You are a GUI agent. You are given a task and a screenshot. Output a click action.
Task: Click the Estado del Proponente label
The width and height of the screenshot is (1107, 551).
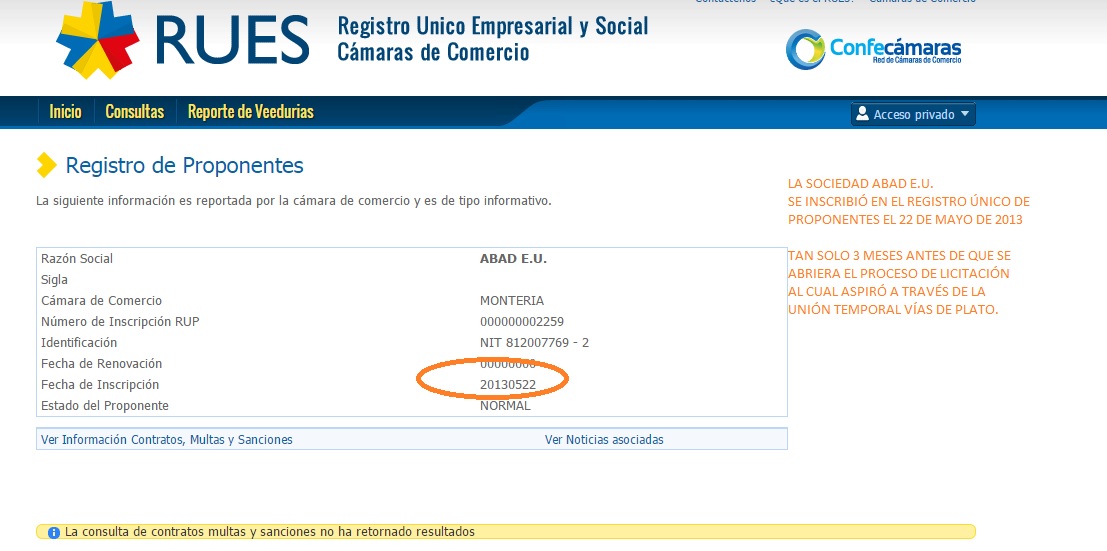pos(105,406)
